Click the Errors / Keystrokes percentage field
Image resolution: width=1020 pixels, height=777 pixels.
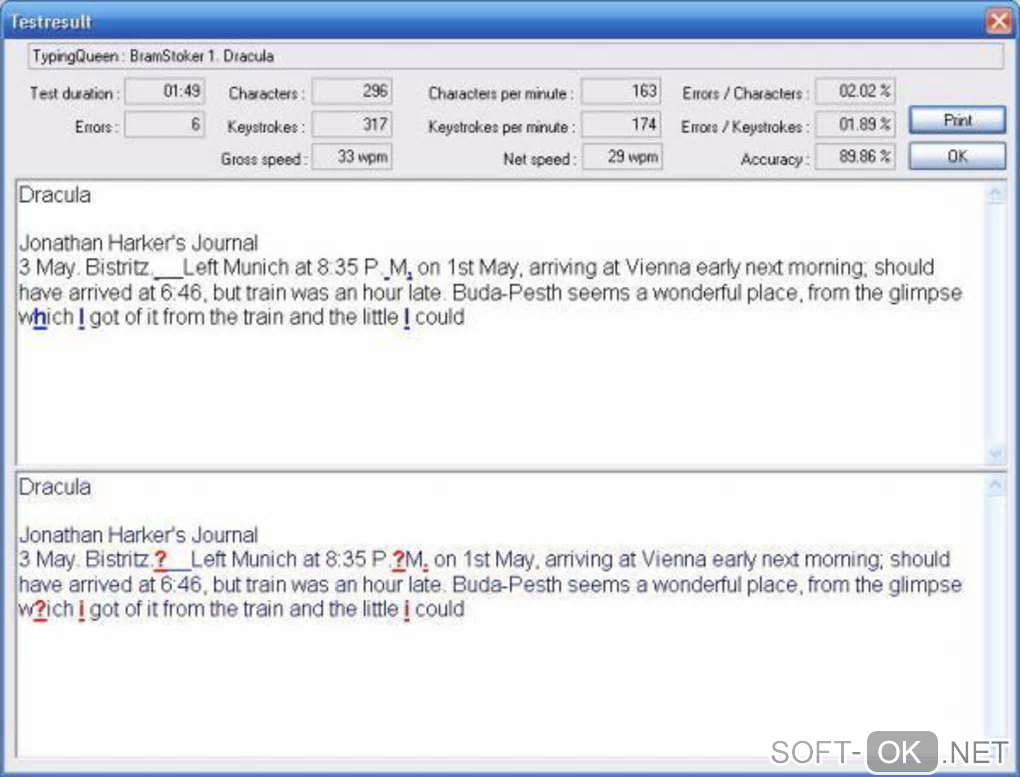click(855, 124)
